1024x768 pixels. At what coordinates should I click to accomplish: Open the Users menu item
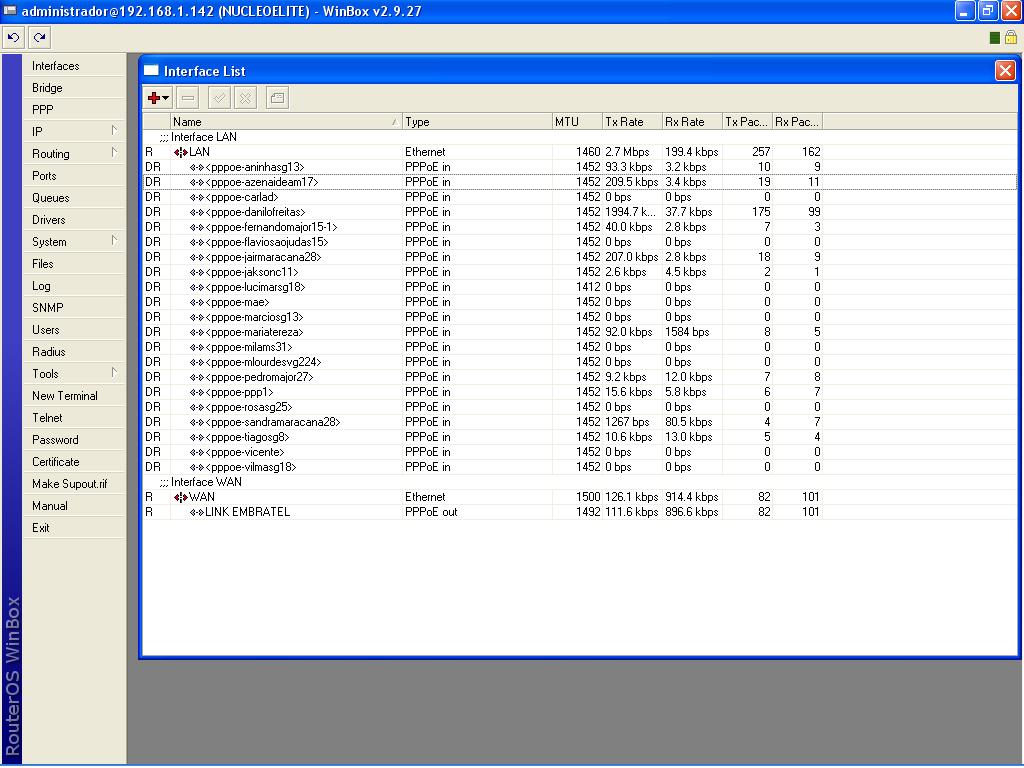[74, 330]
